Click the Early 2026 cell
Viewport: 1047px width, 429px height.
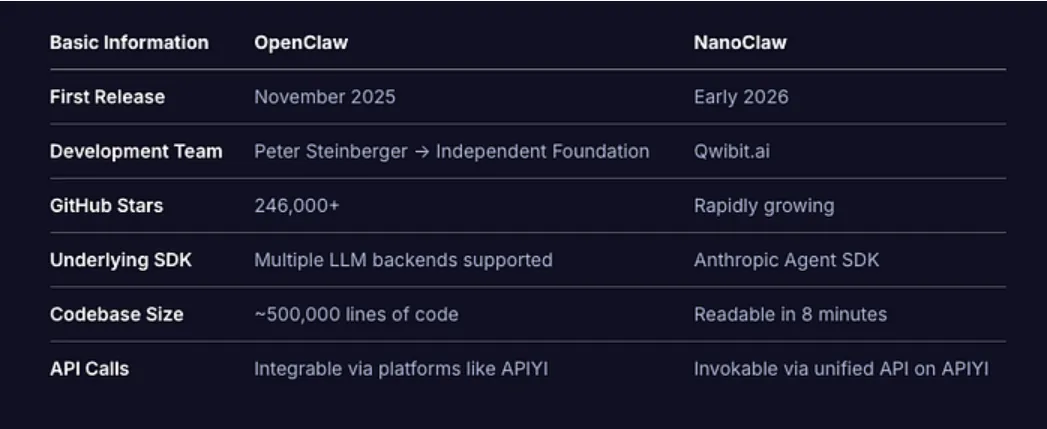click(x=741, y=97)
